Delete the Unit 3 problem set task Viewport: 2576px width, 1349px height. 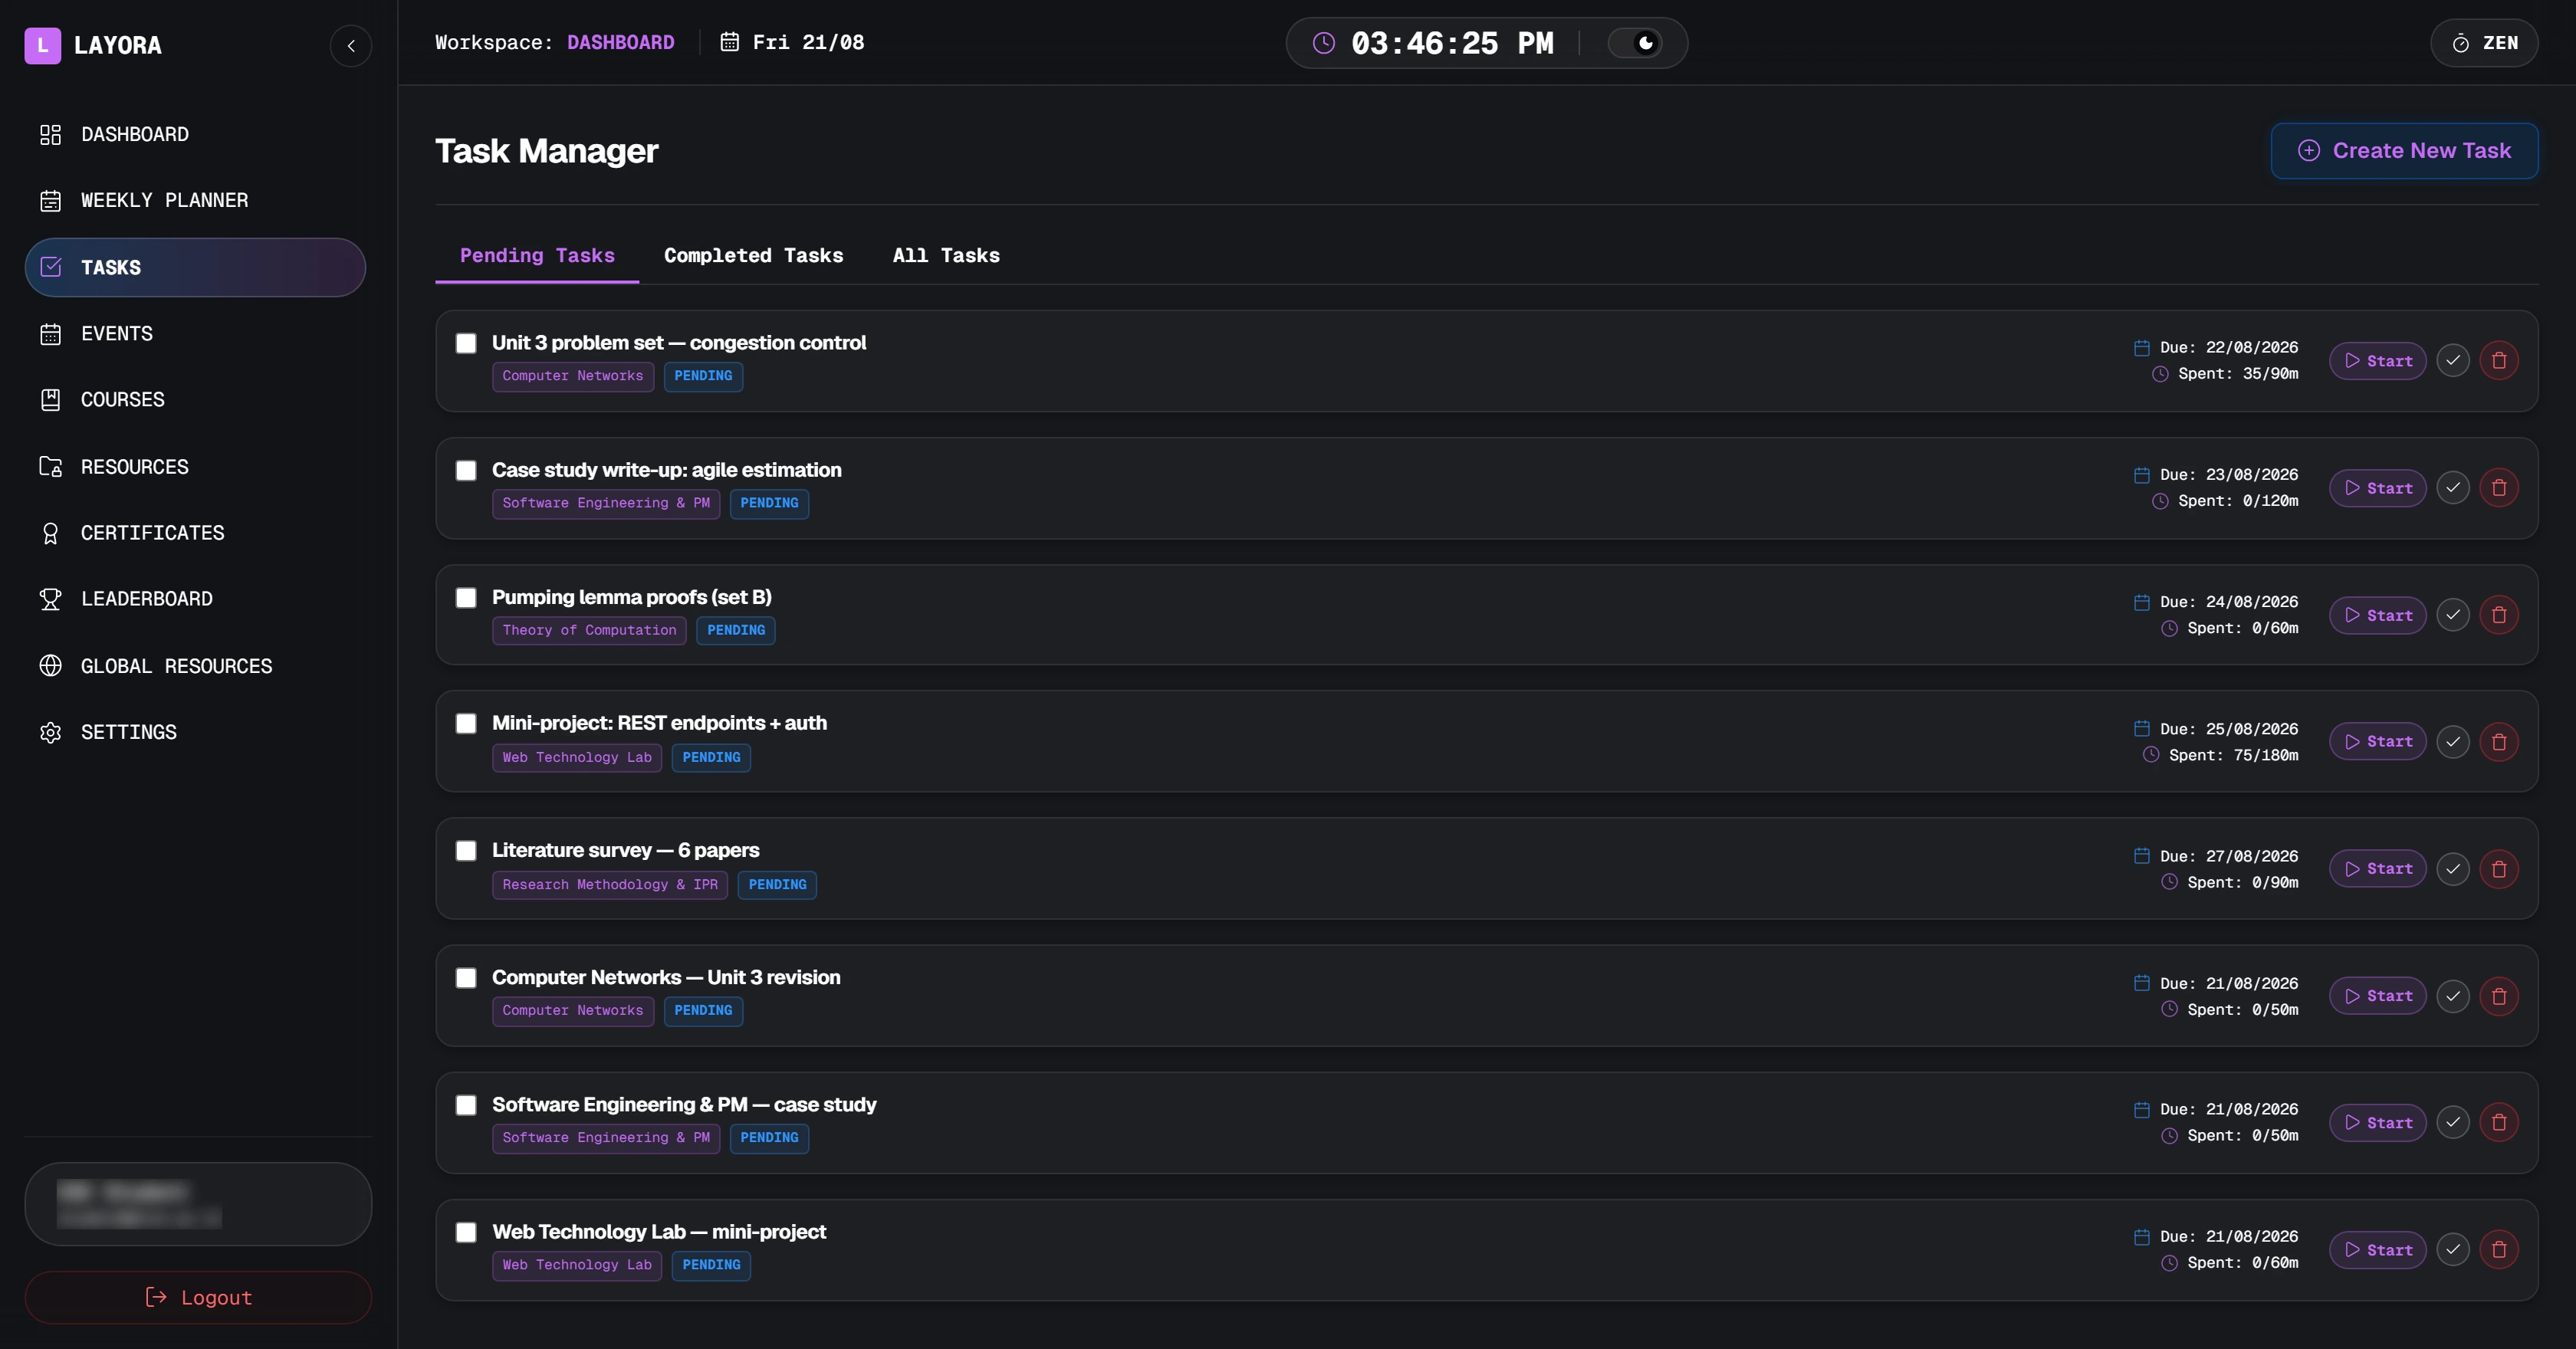click(x=2499, y=360)
